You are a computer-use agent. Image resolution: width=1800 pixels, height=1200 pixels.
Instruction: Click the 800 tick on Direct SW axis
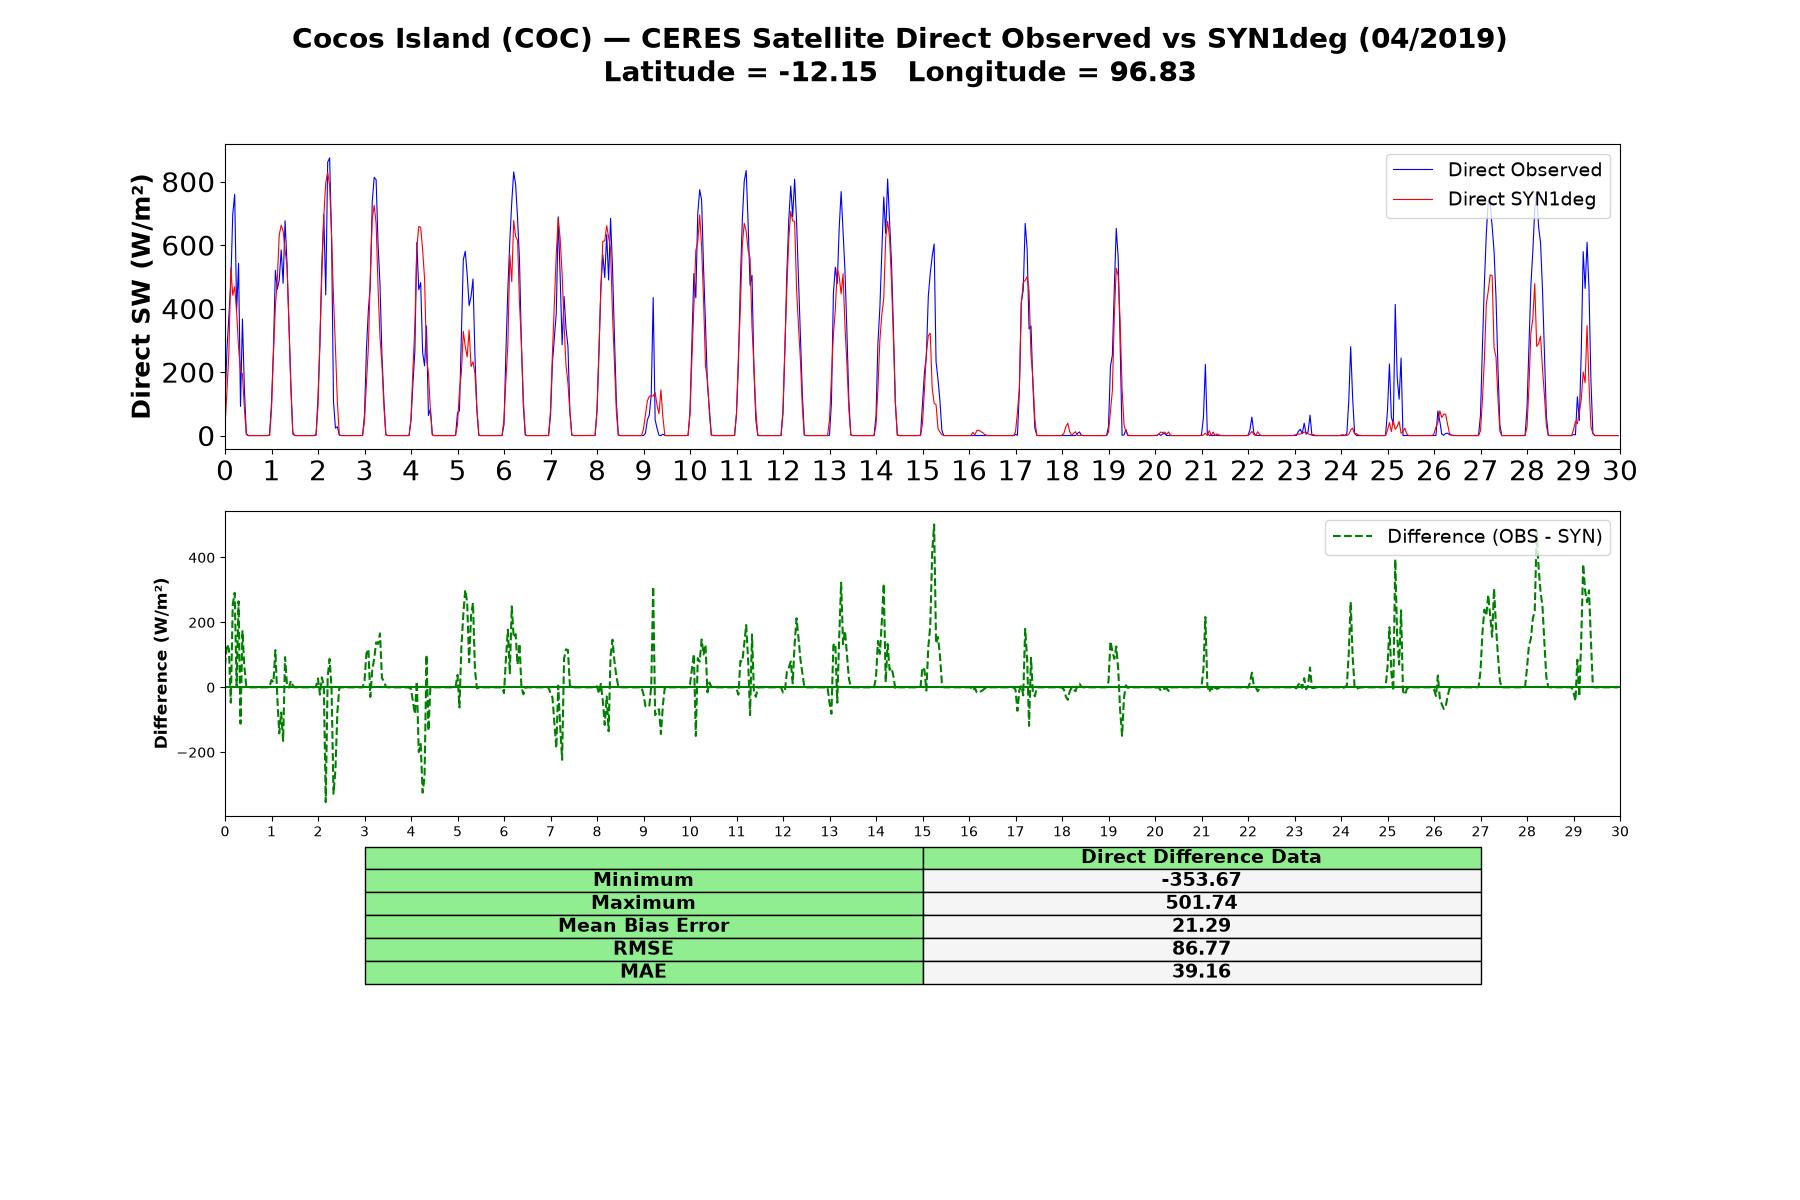(x=193, y=182)
